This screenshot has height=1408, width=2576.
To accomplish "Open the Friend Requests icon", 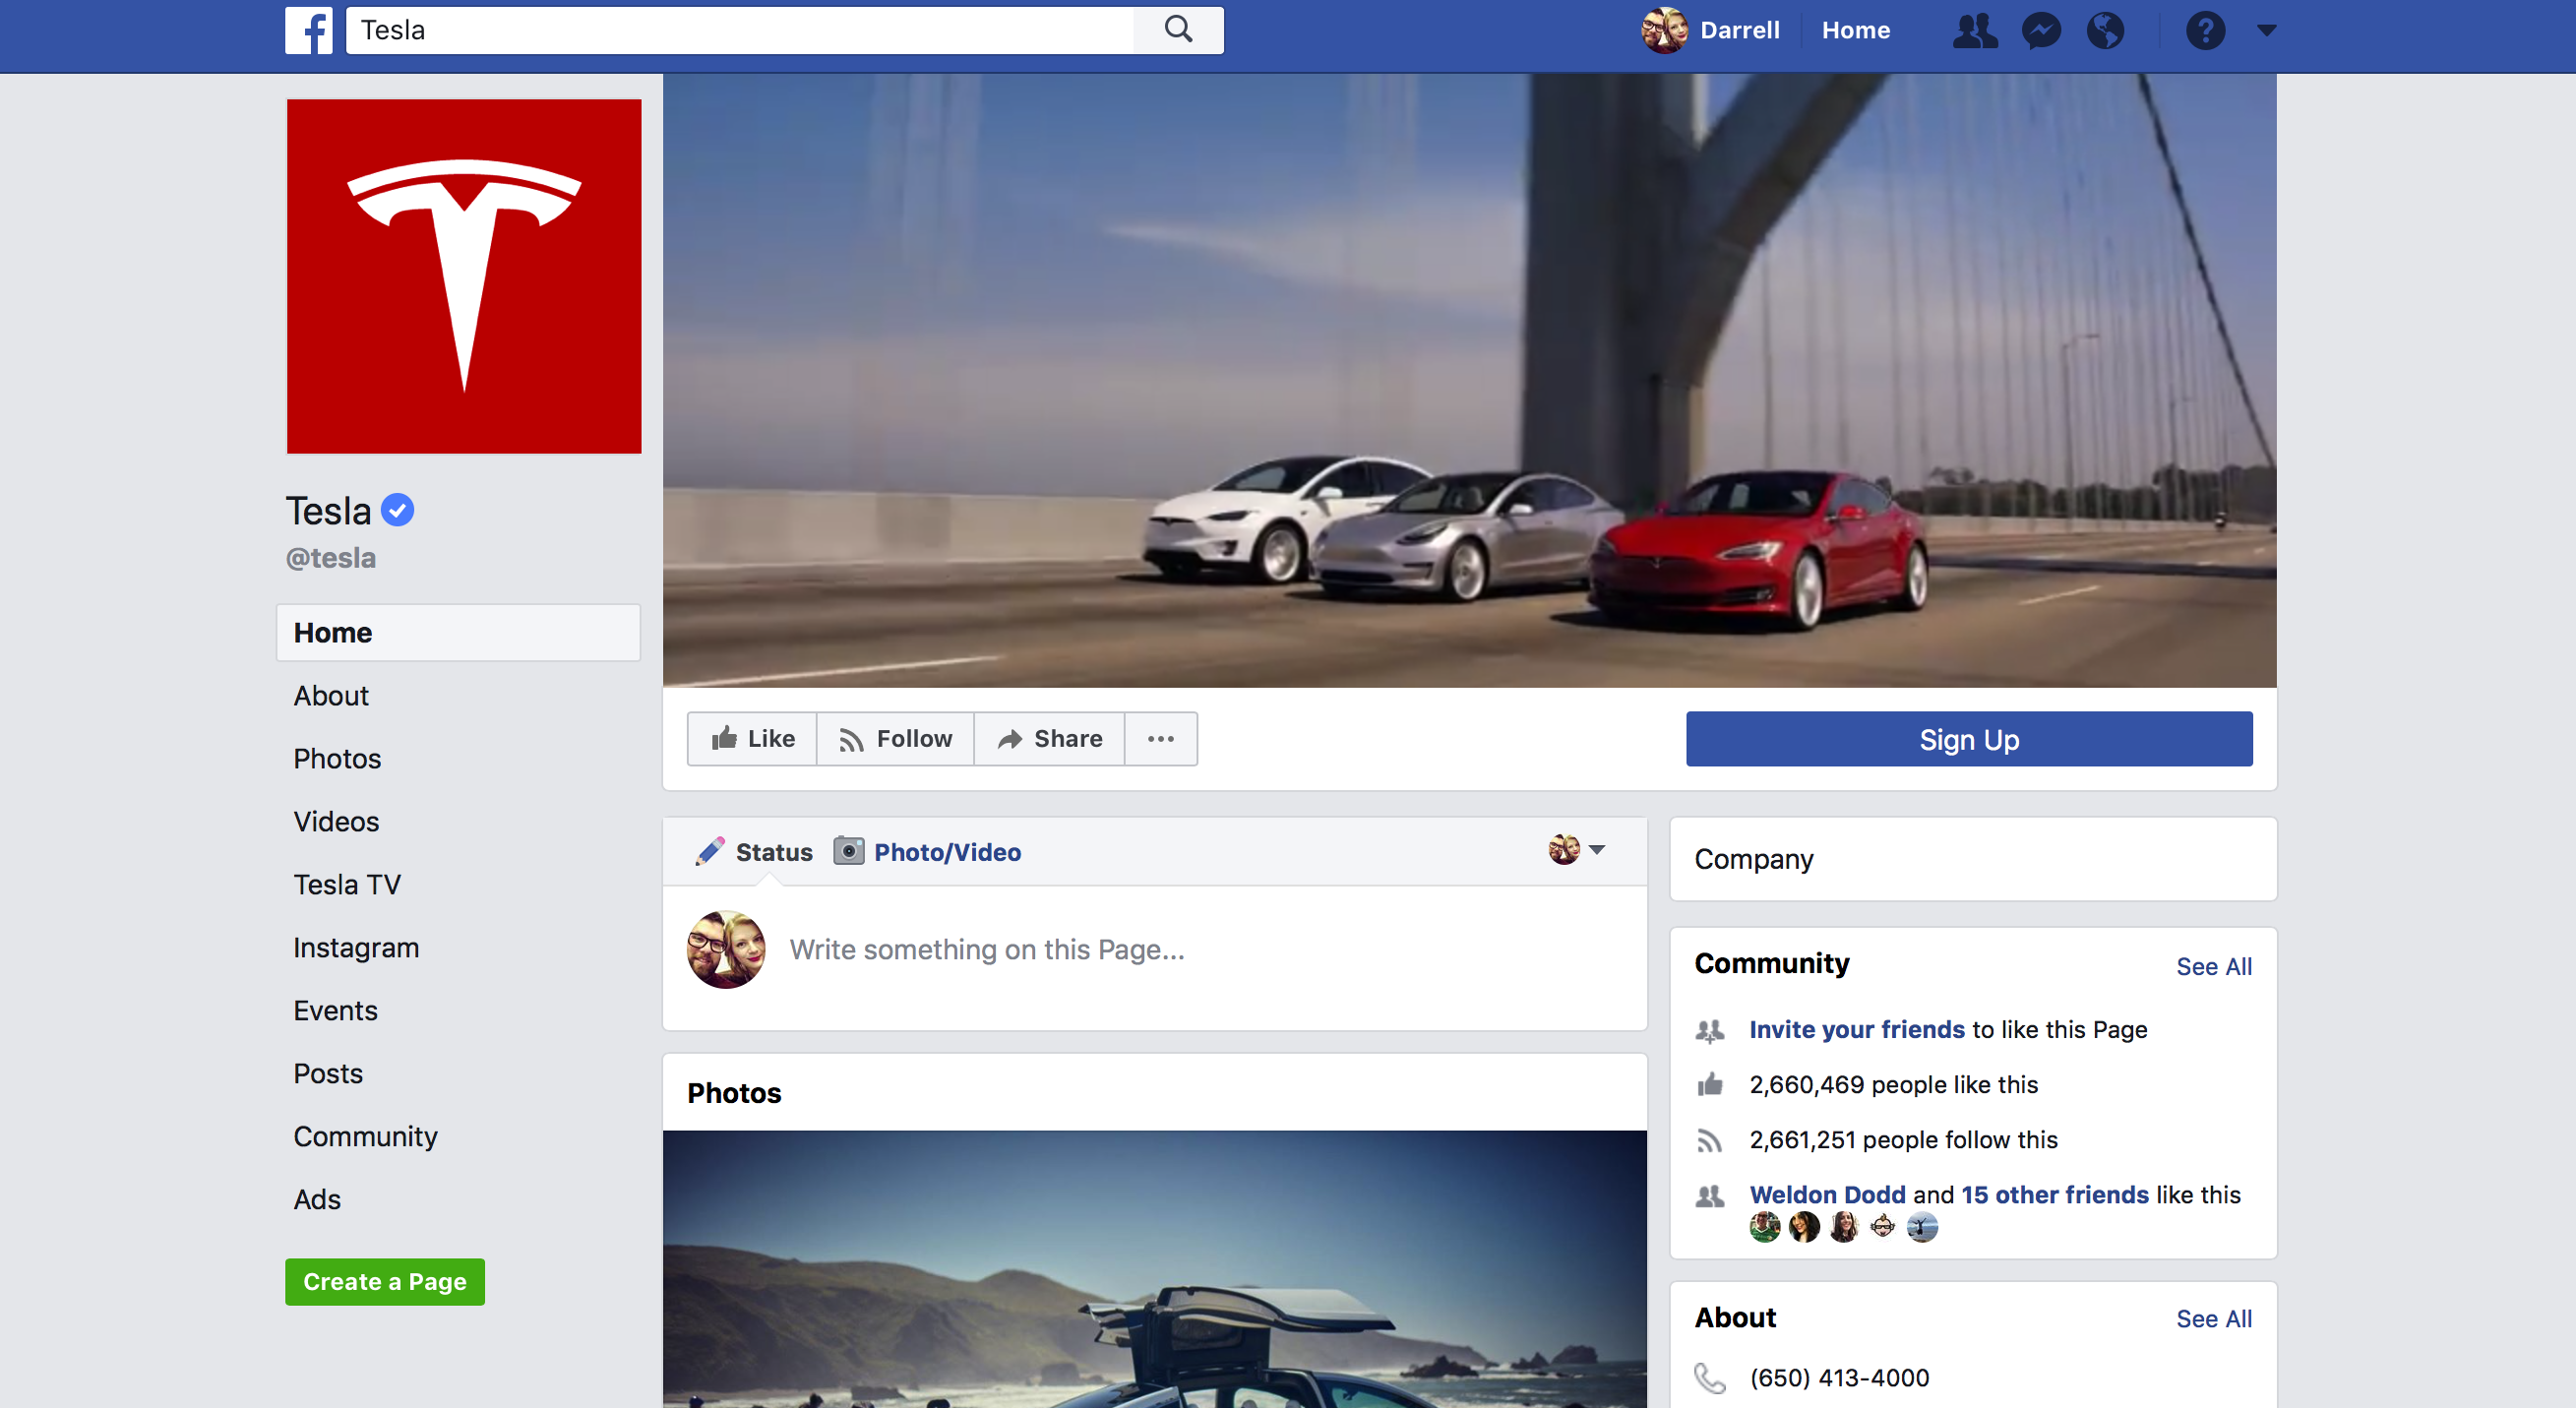I will (1974, 30).
